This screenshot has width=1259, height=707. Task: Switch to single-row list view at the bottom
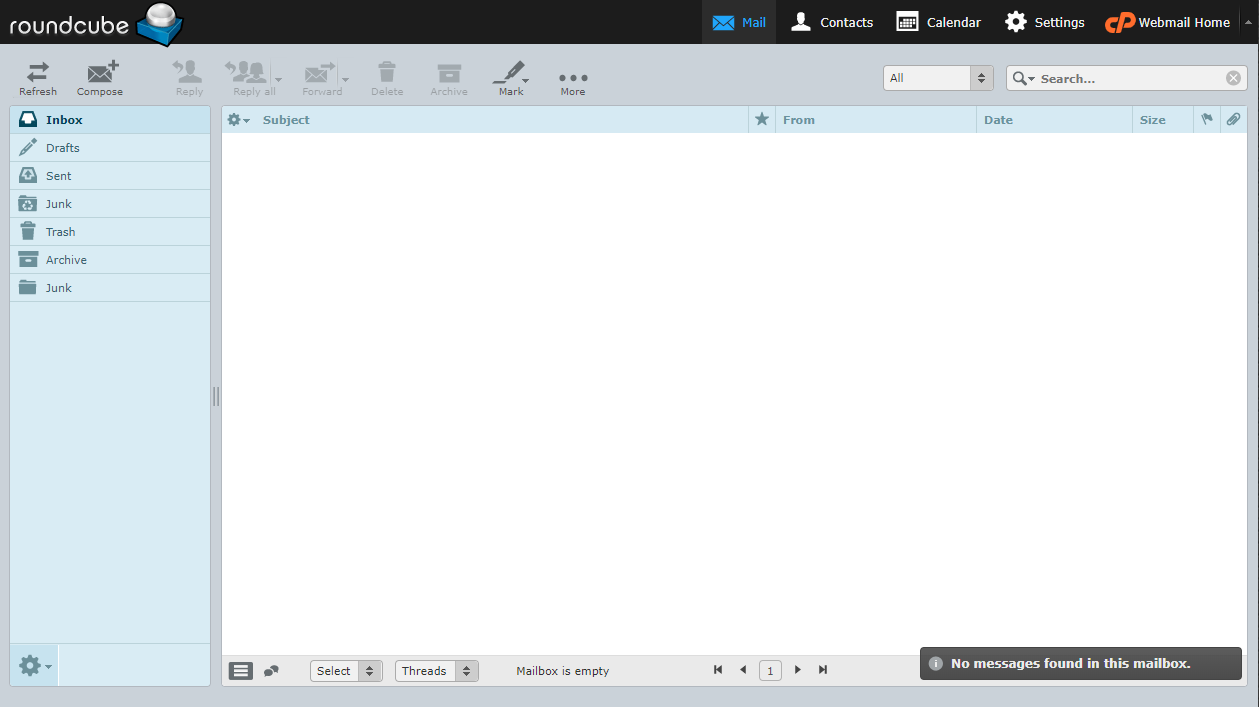pyautogui.click(x=240, y=670)
